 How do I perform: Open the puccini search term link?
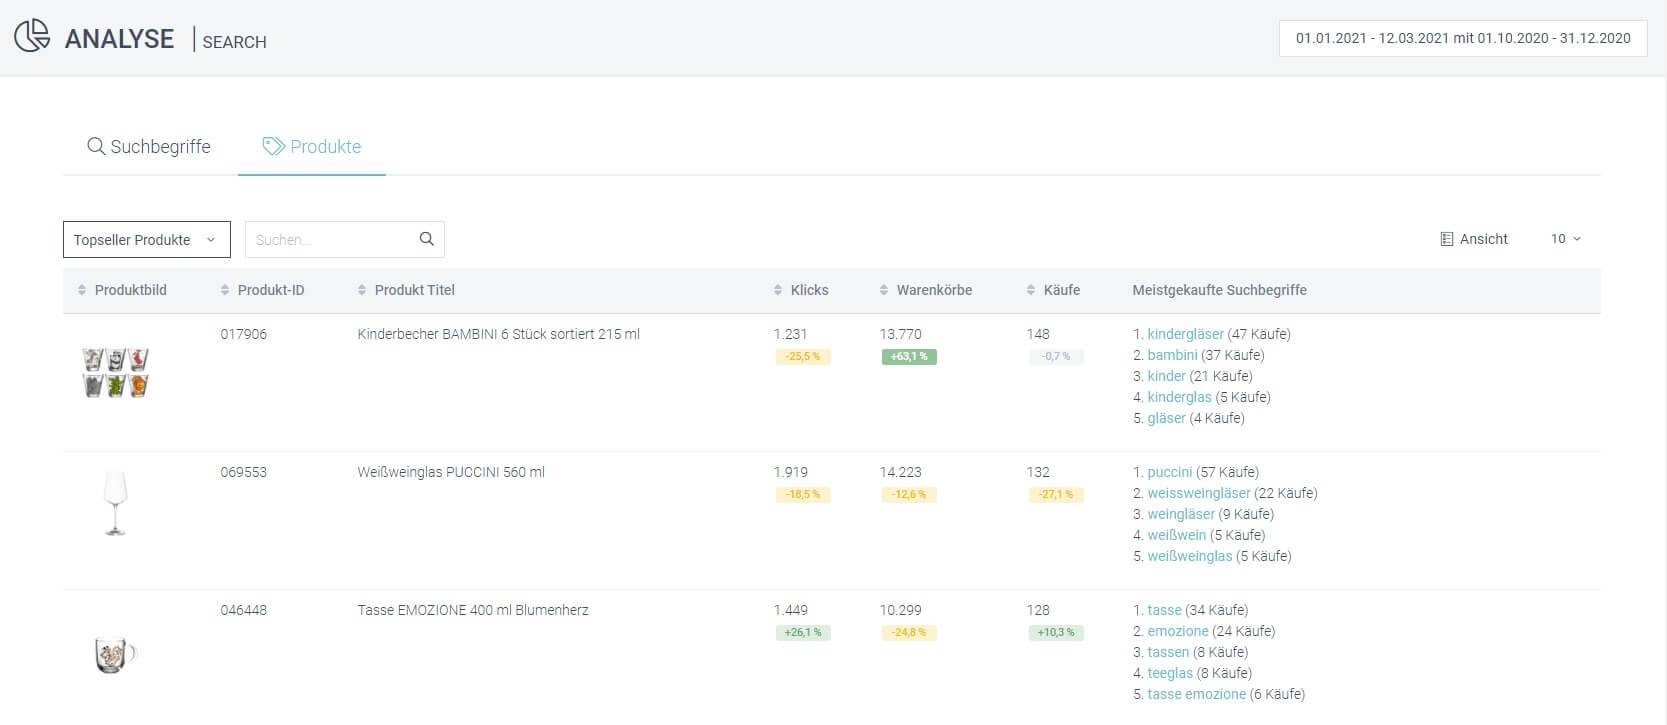point(1169,472)
